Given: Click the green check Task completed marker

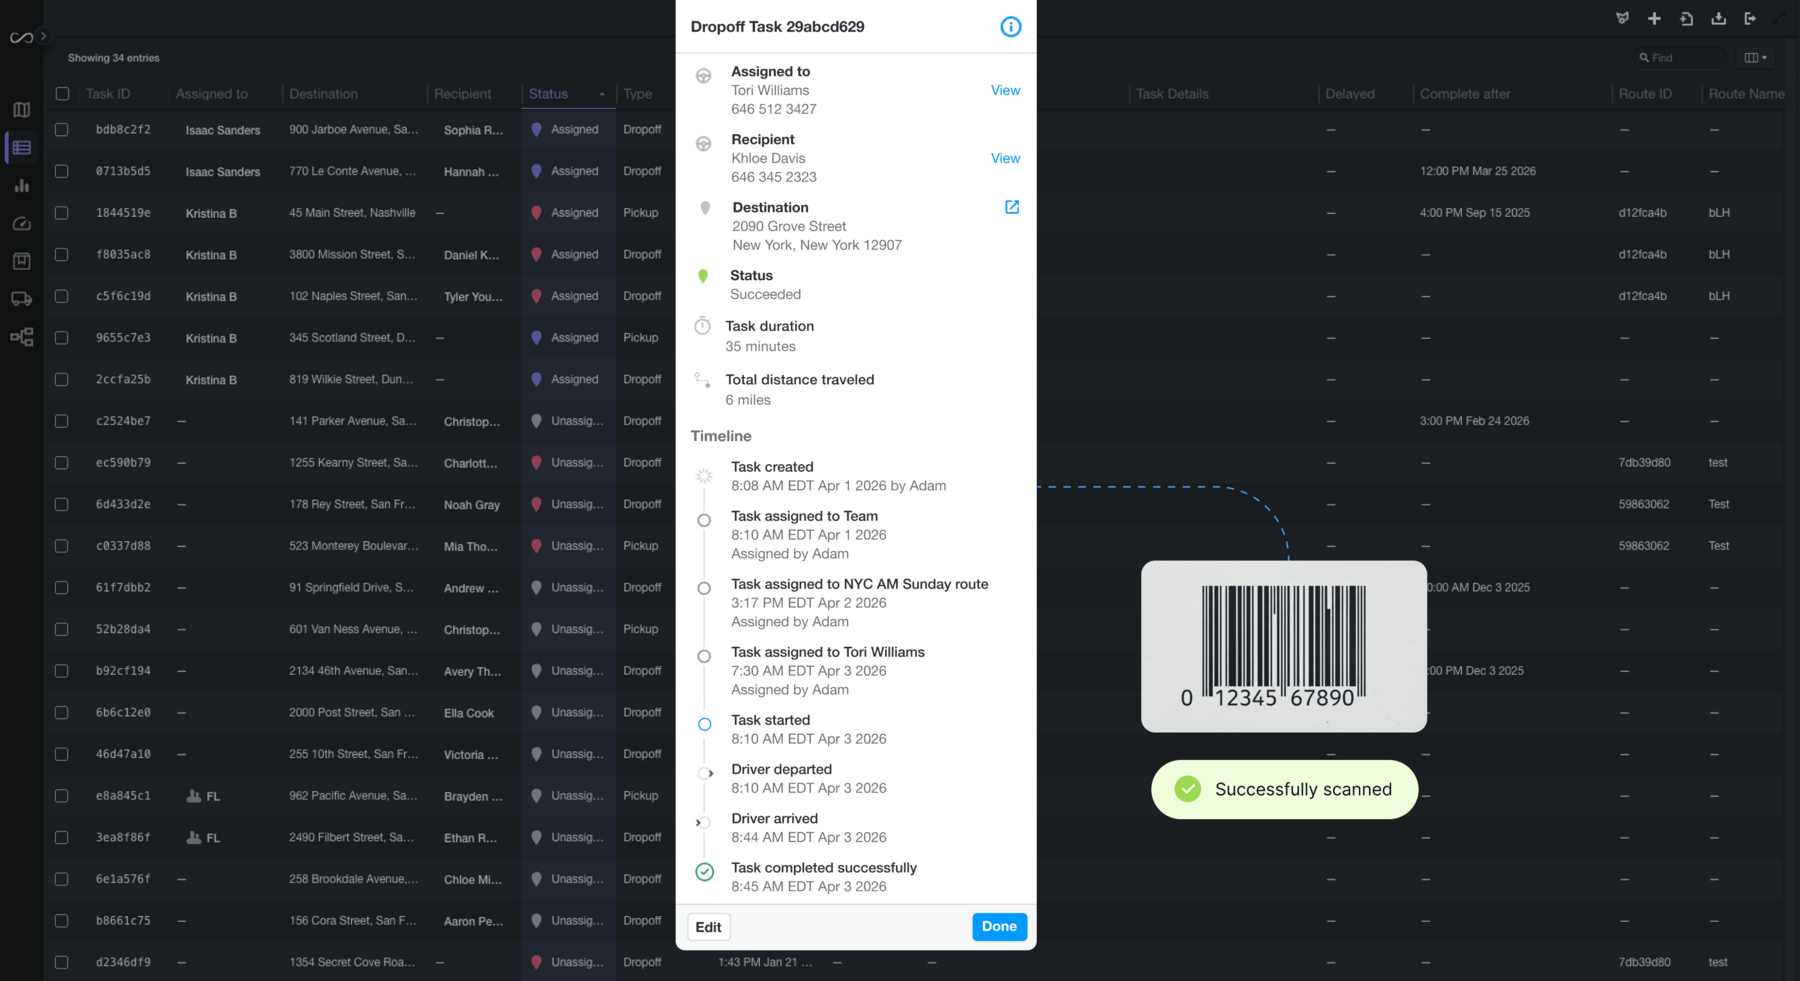Looking at the screenshot, I should (705, 872).
